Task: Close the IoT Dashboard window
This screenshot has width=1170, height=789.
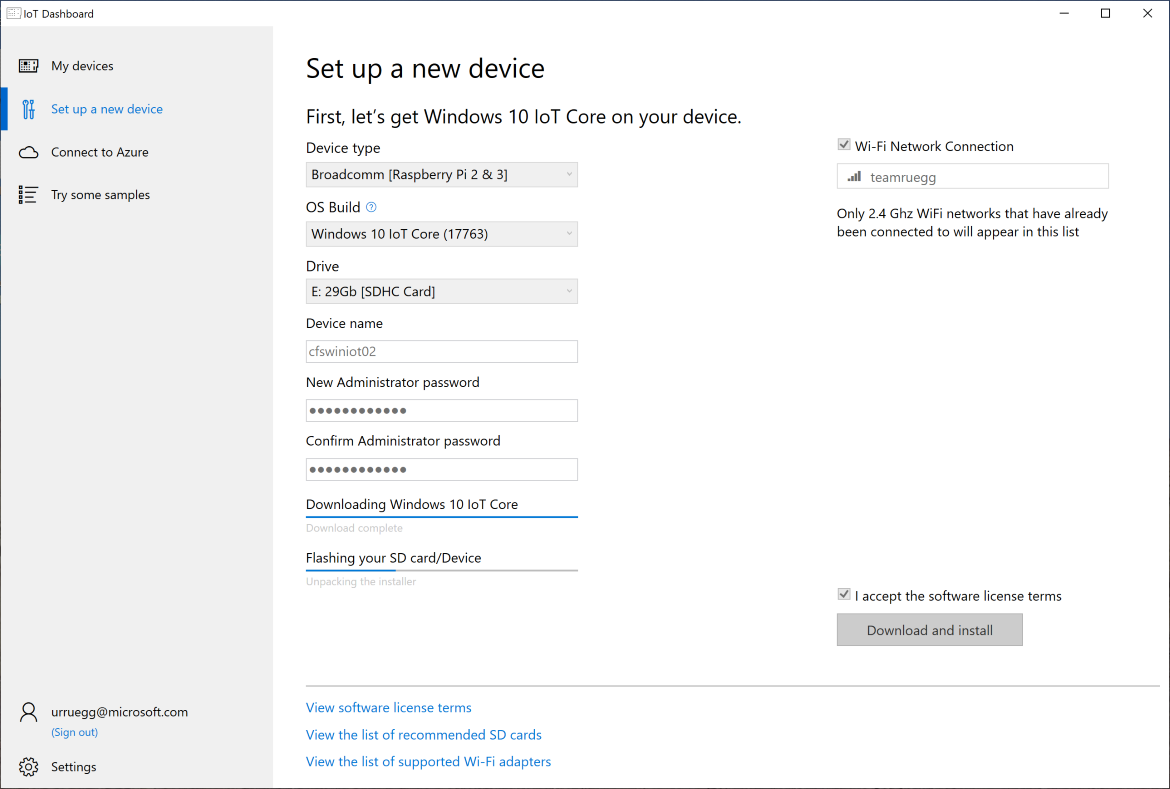Action: tap(1148, 13)
